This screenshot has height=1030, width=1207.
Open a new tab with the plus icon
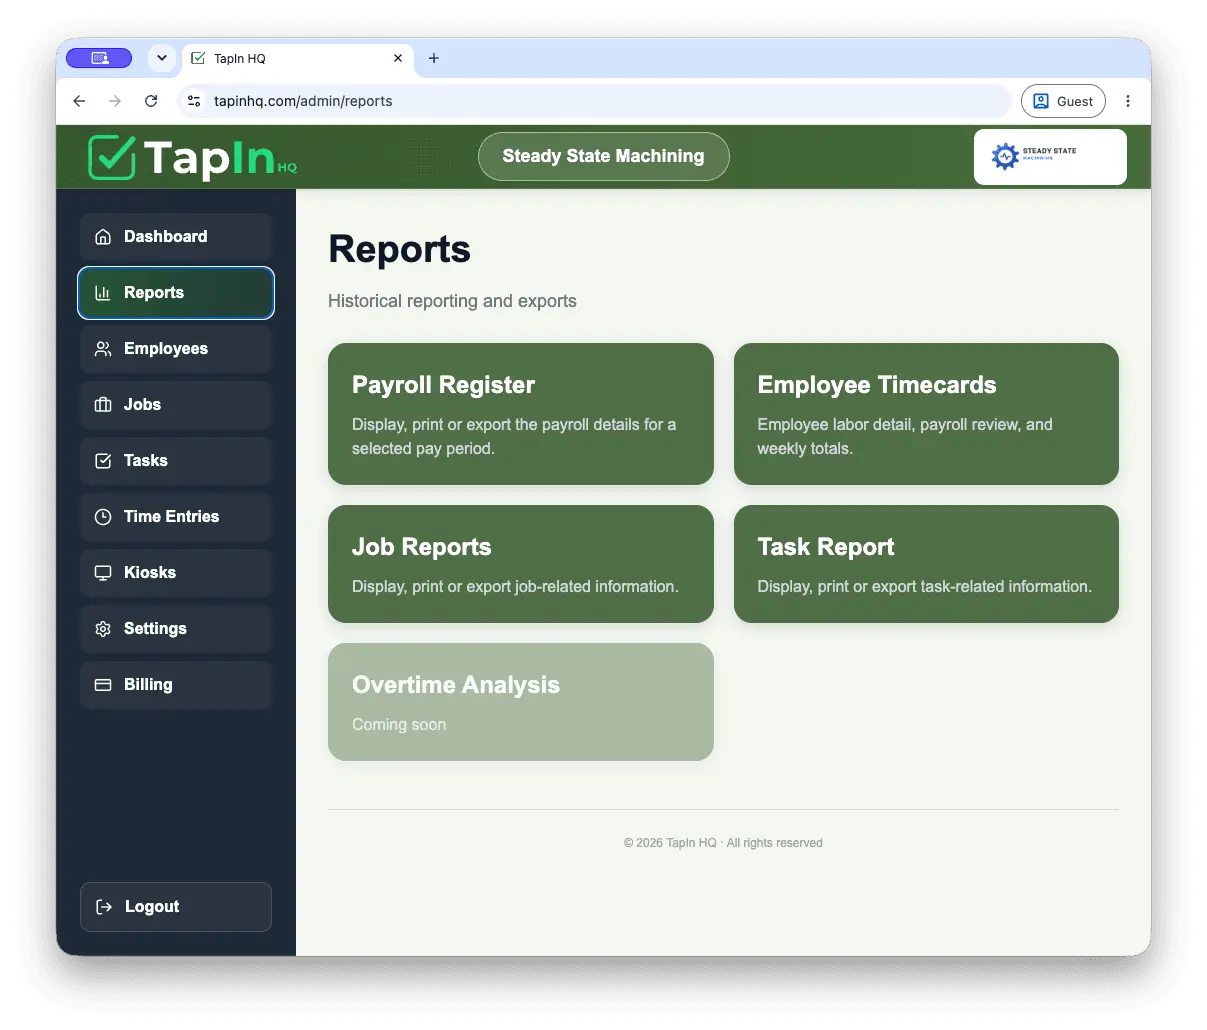tap(434, 58)
